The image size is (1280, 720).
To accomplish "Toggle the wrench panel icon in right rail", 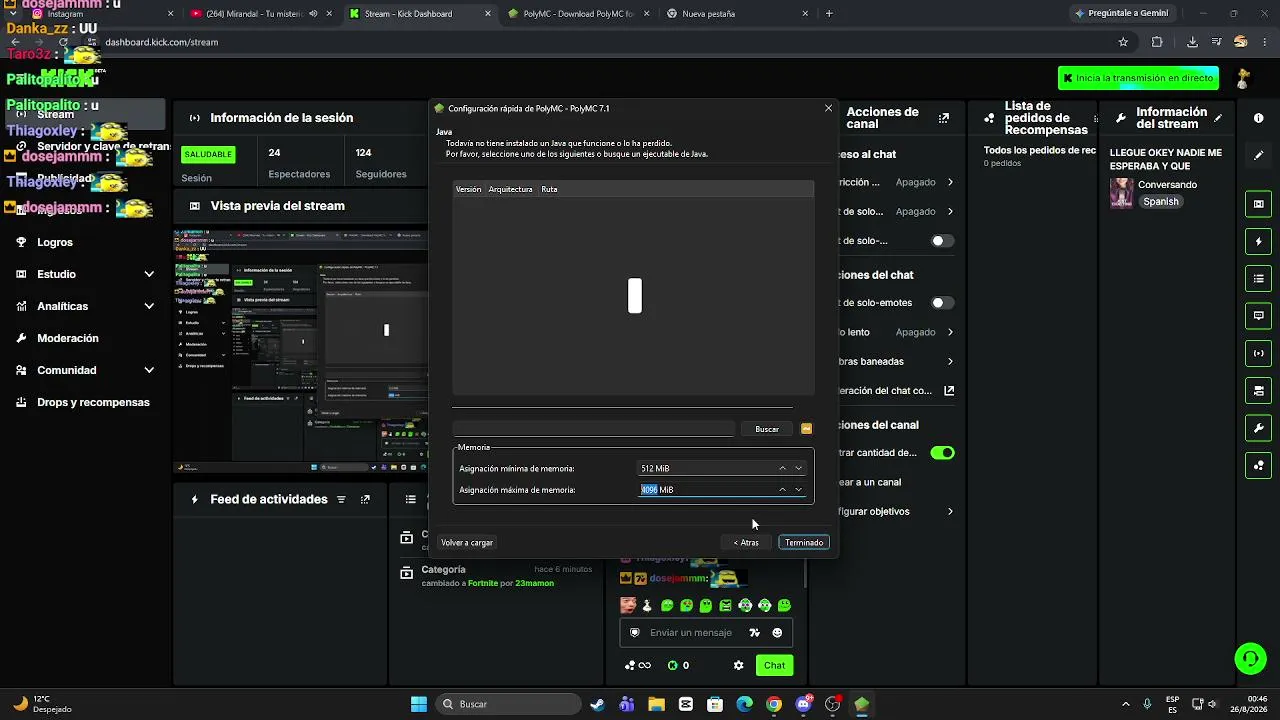I will 1259,428.
